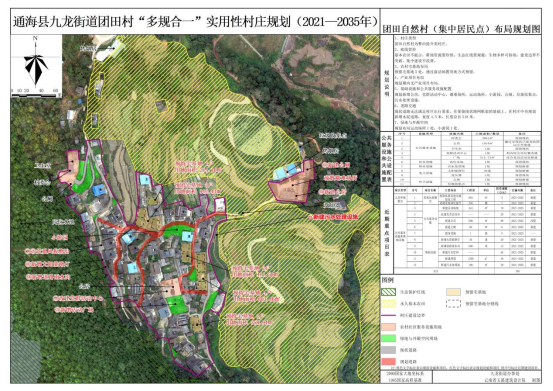Click the main title '通海县九龙街道团田村…村庄规划'
This screenshot has height=391, width=553.
click(x=195, y=22)
